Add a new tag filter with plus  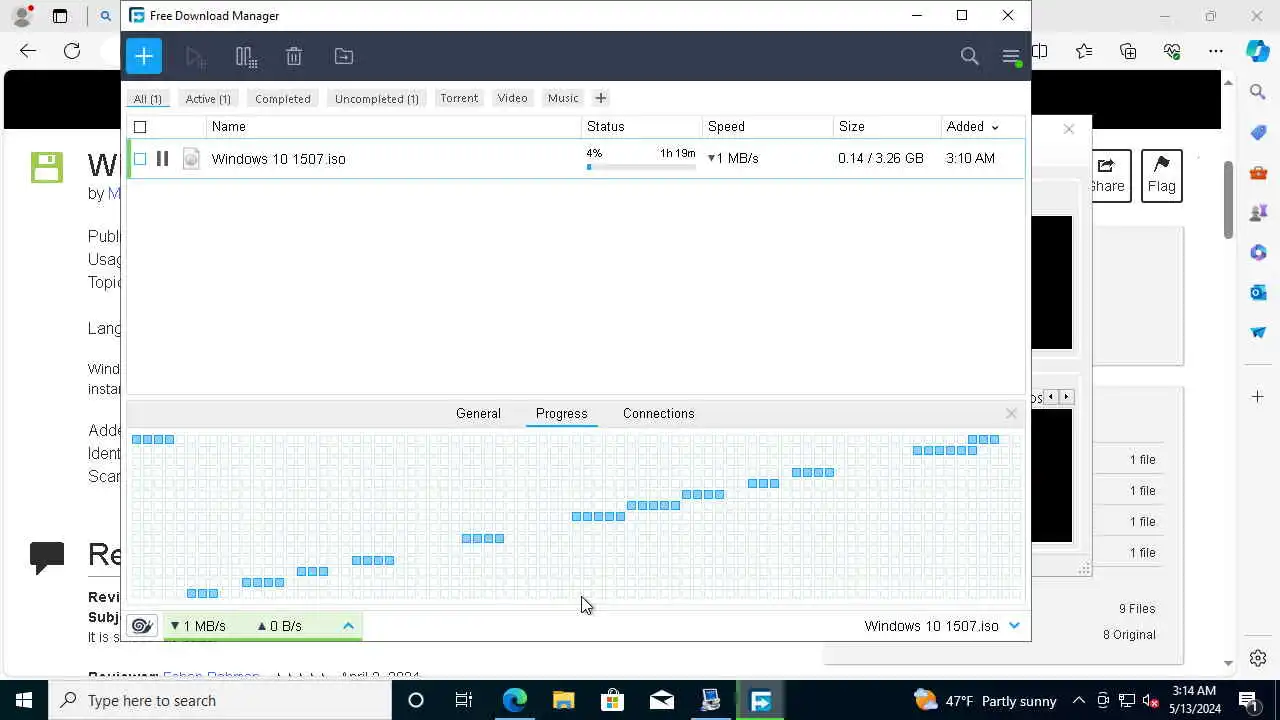(x=600, y=98)
